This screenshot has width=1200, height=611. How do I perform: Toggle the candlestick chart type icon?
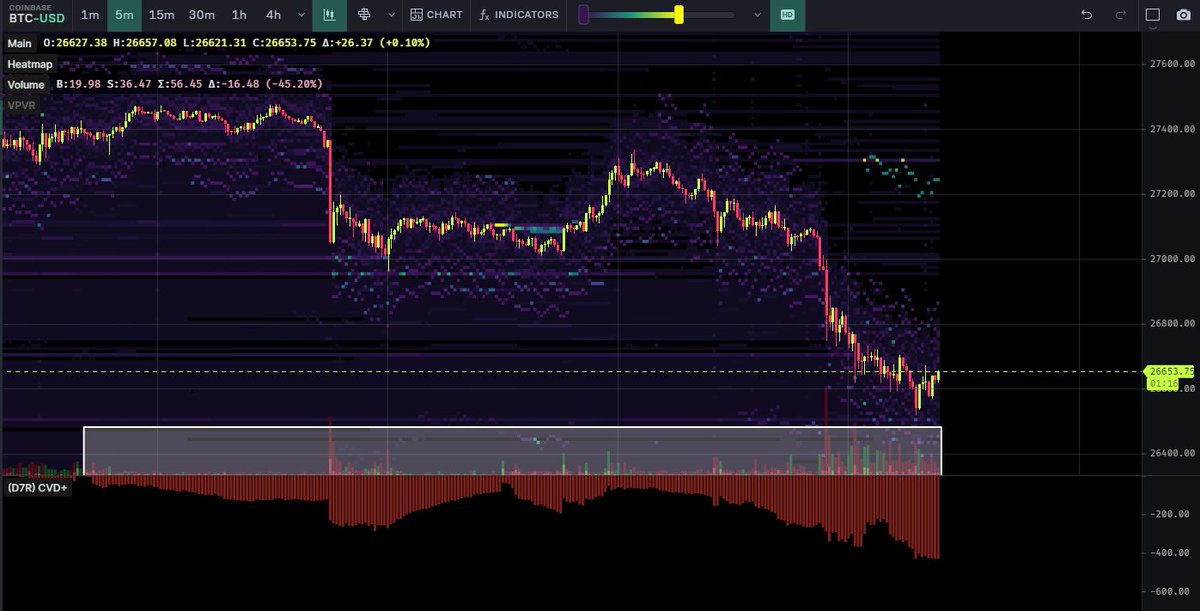click(x=329, y=15)
